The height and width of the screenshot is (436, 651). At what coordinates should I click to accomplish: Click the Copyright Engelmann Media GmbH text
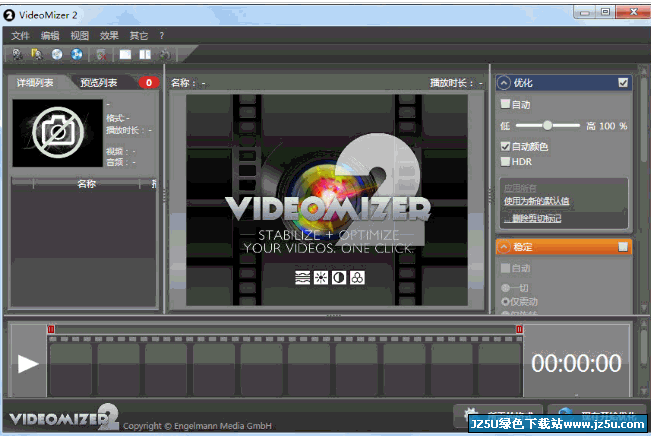pos(197,426)
